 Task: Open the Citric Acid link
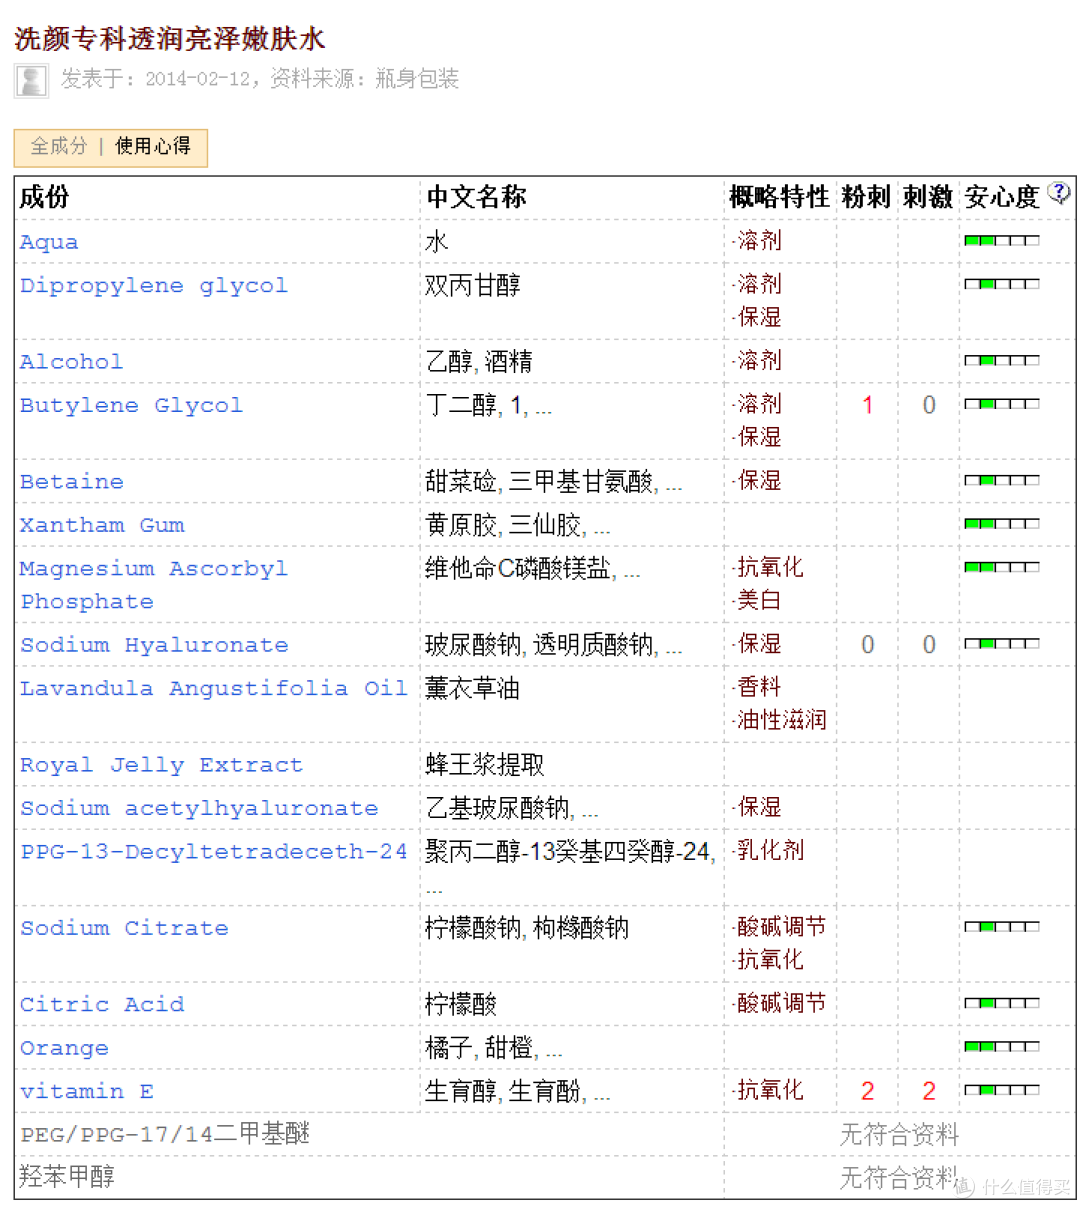coord(102,1005)
